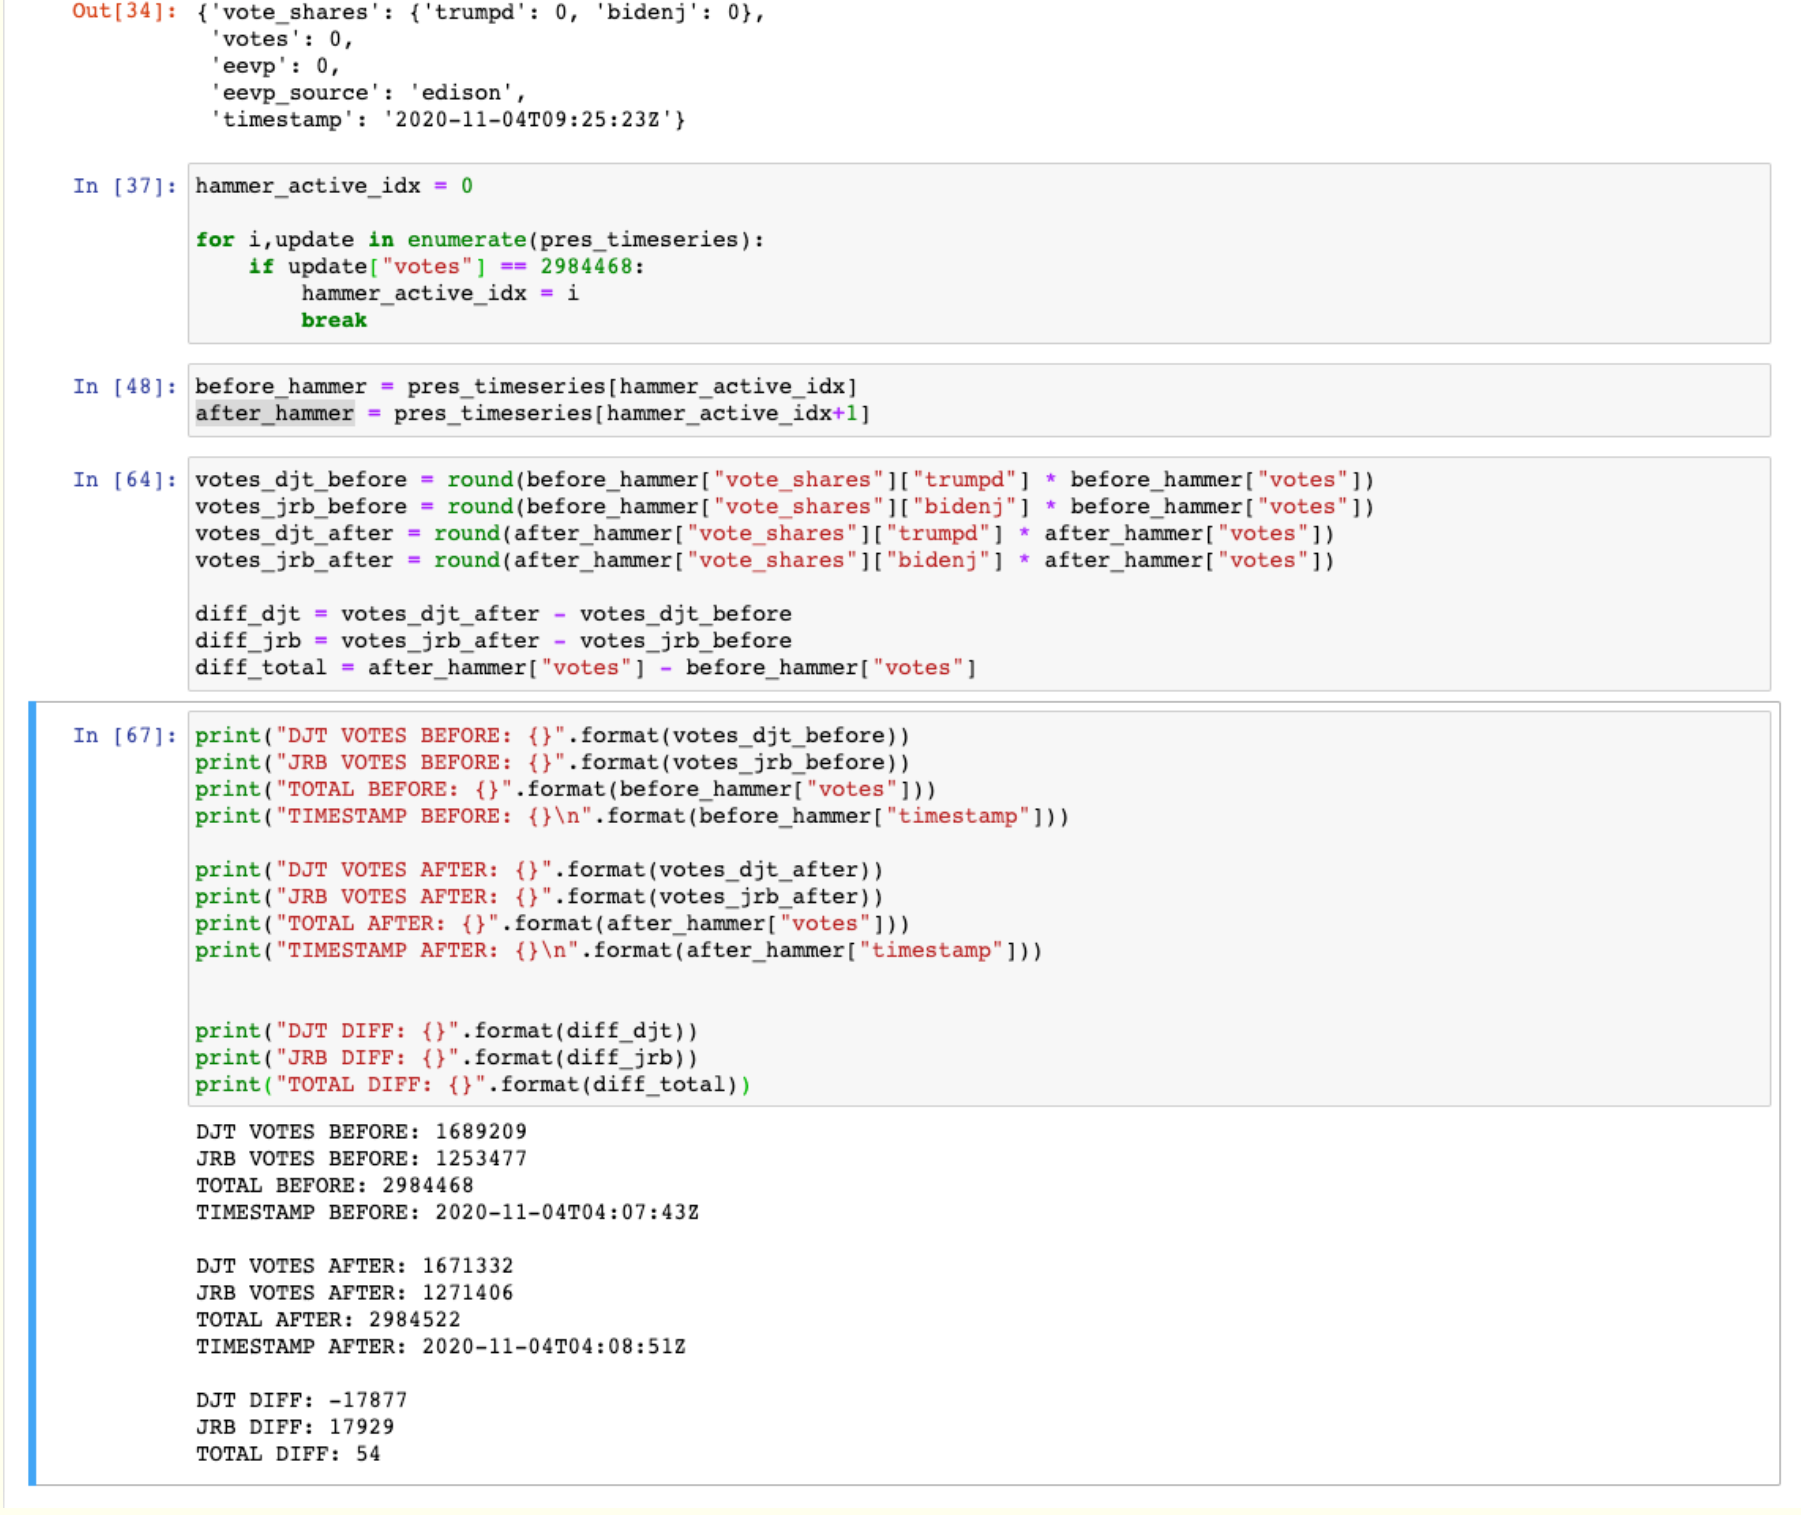Click the blue selected-cell bar beside In [67]
Image resolution: width=1801 pixels, height=1515 pixels.
click(x=32, y=1094)
